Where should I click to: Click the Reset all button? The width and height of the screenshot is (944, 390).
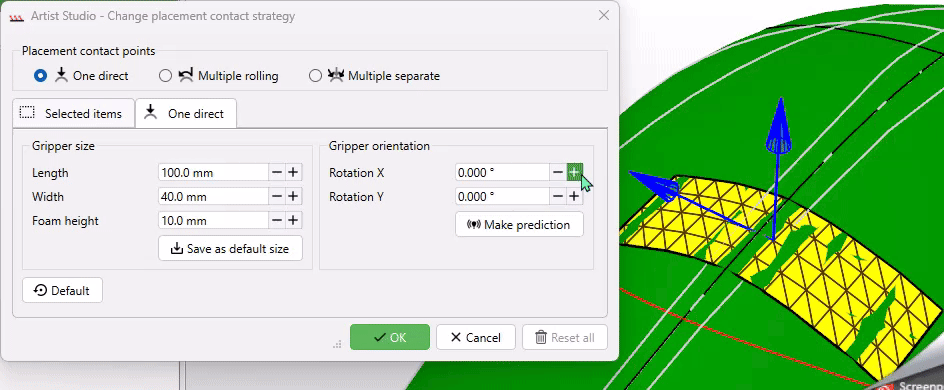point(565,338)
